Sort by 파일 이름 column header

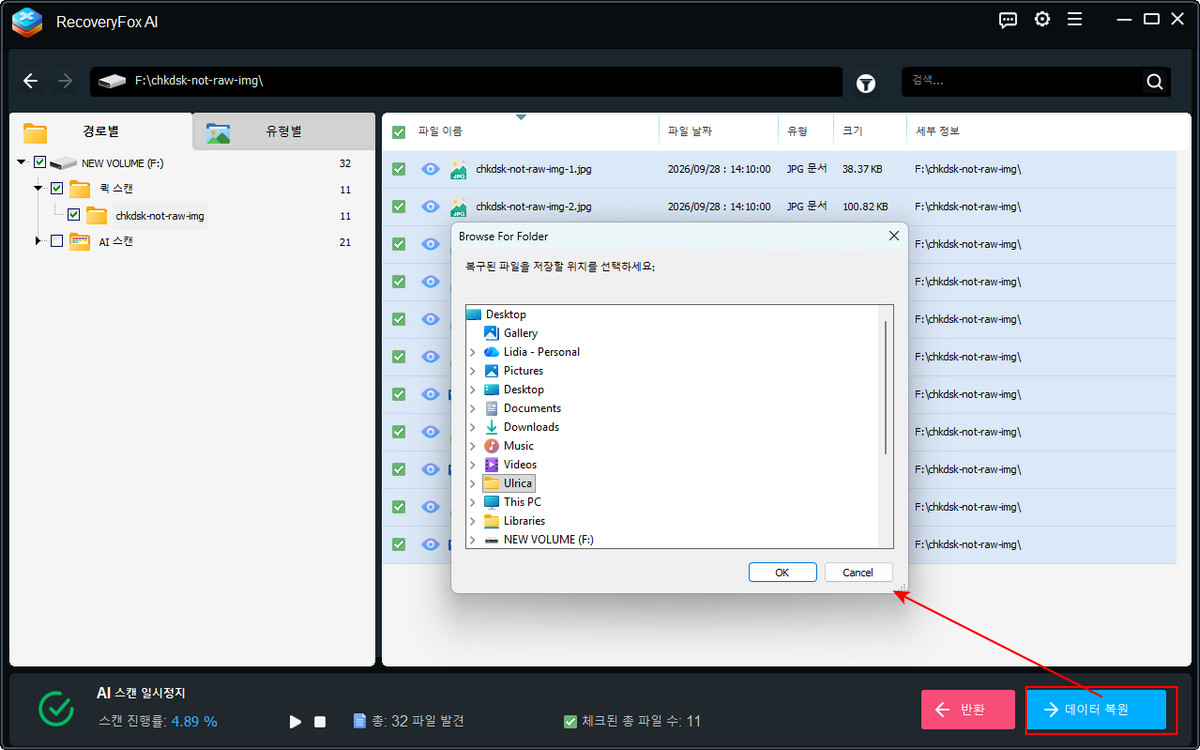pos(440,132)
